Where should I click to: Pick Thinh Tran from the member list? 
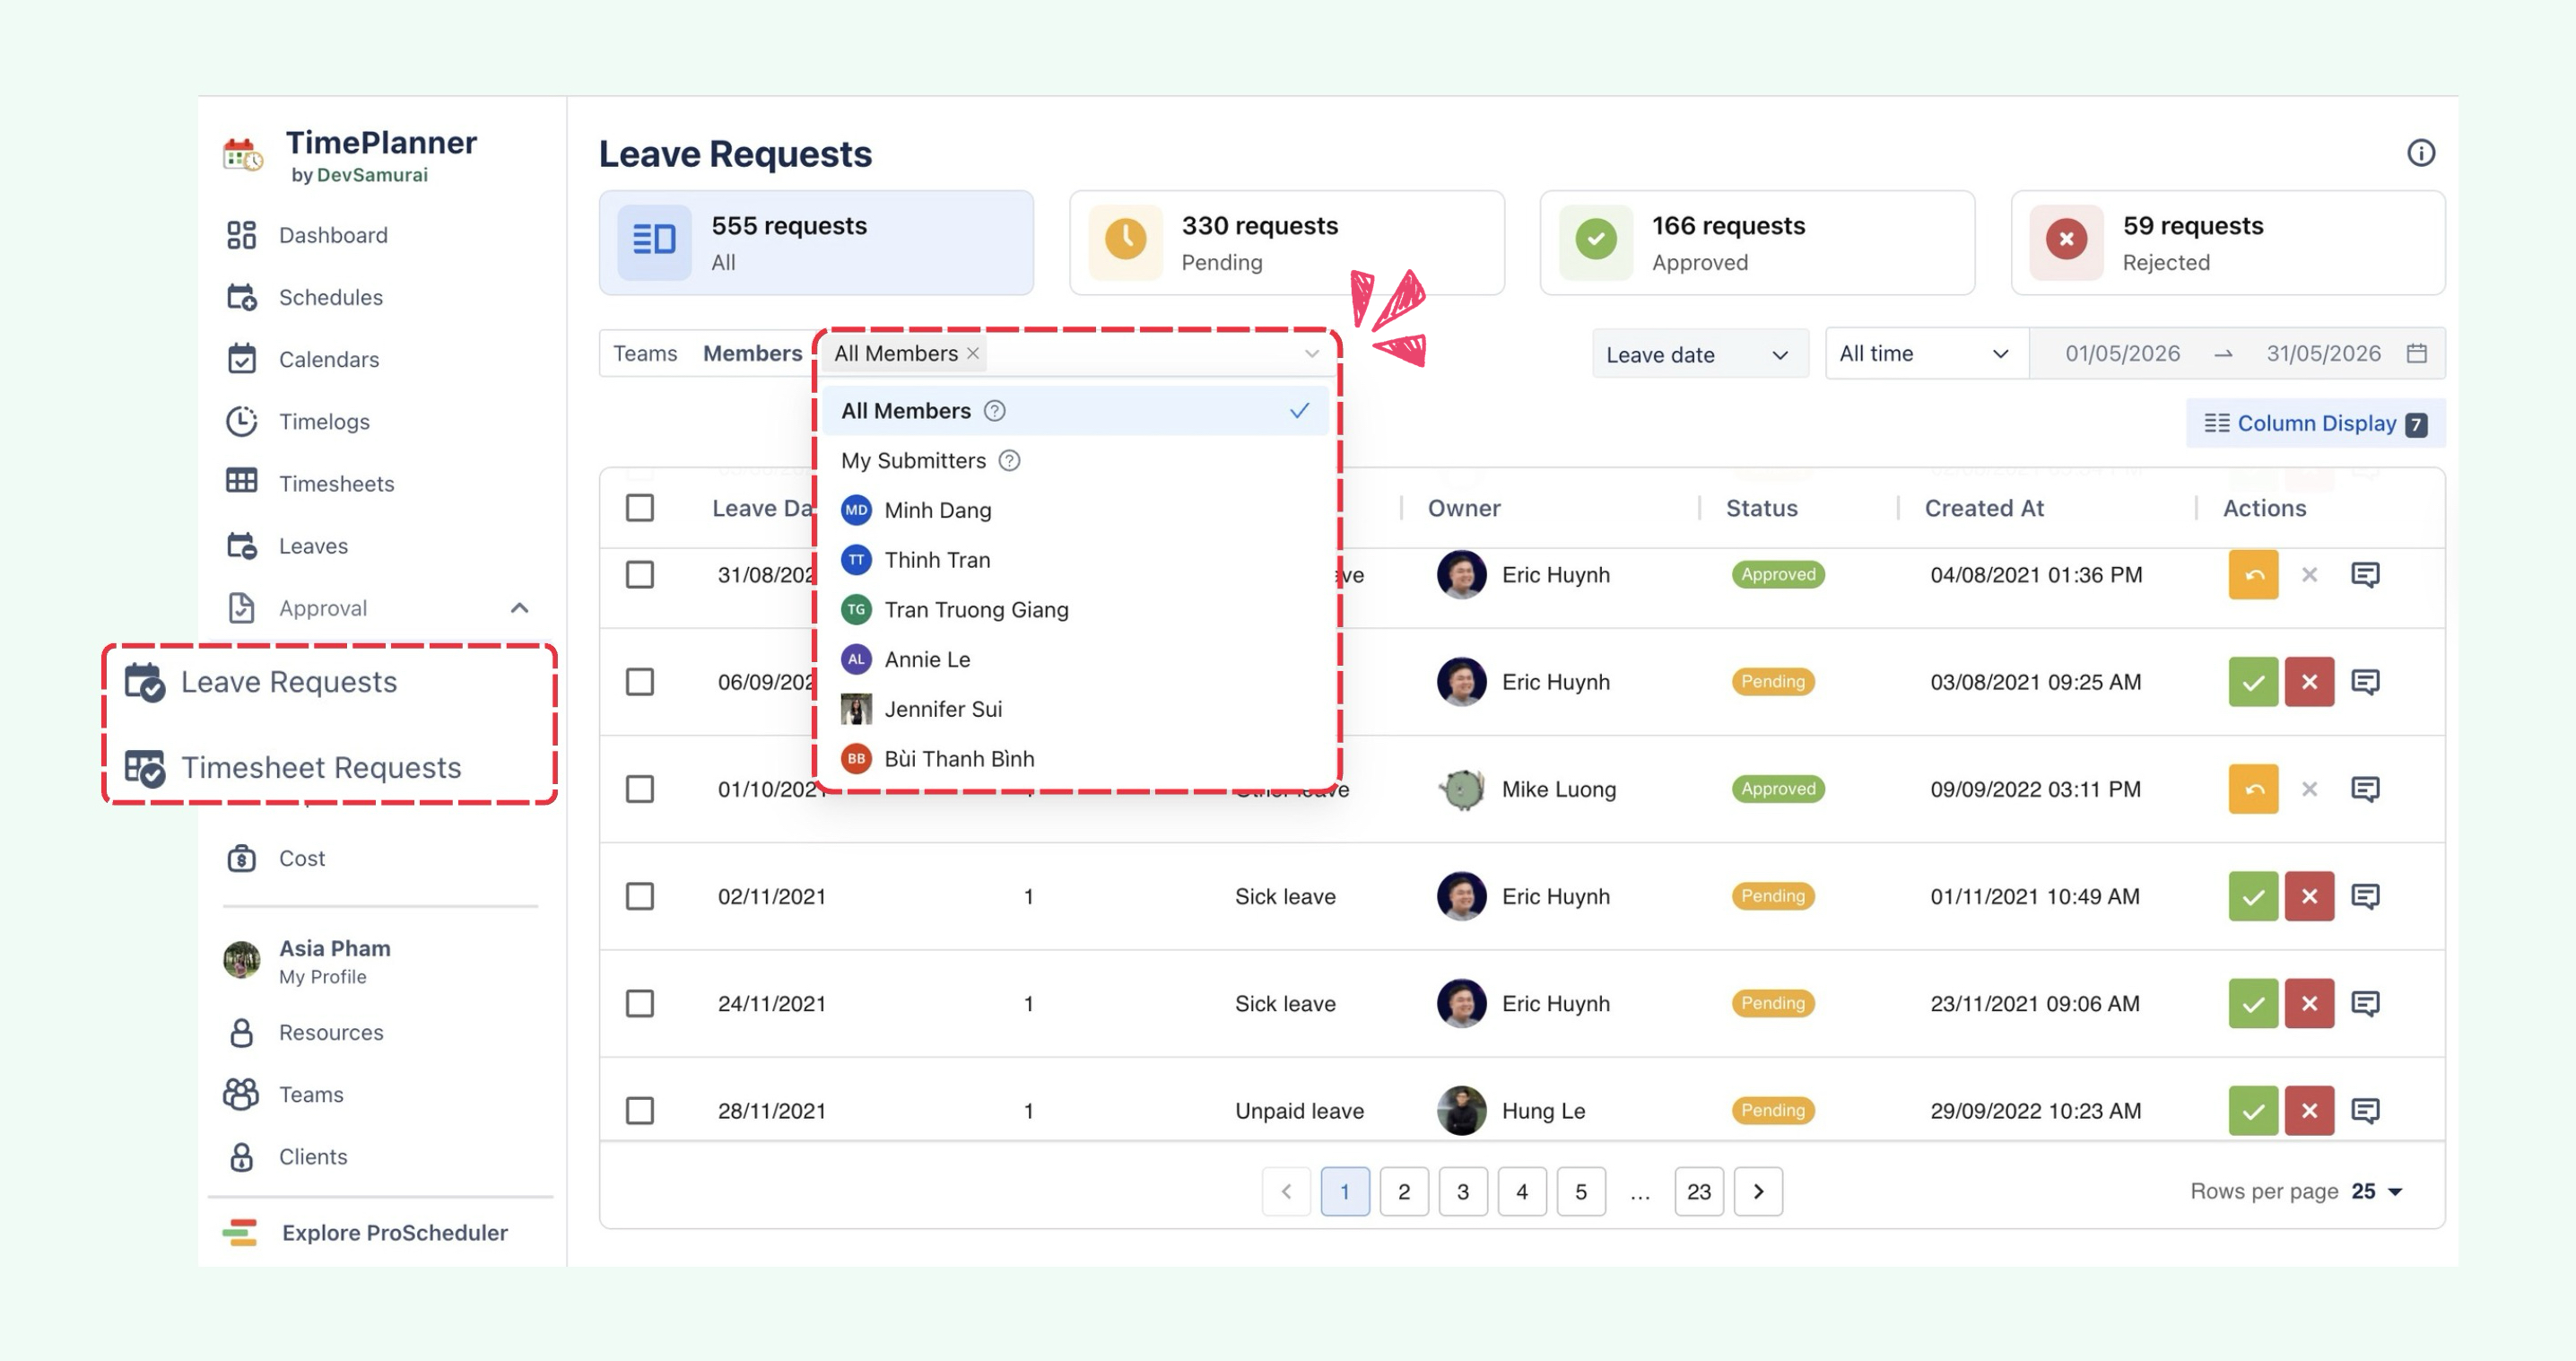[1075, 560]
